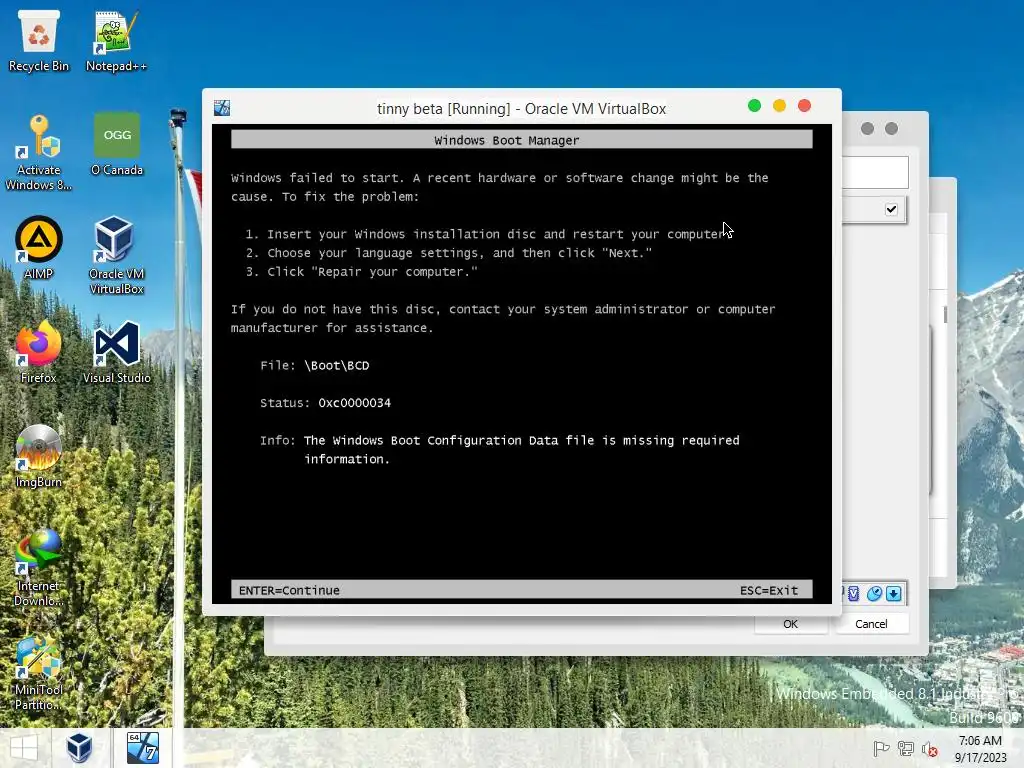Select the O Canada OGG file
The height and width of the screenshot is (768, 1024).
[117, 145]
